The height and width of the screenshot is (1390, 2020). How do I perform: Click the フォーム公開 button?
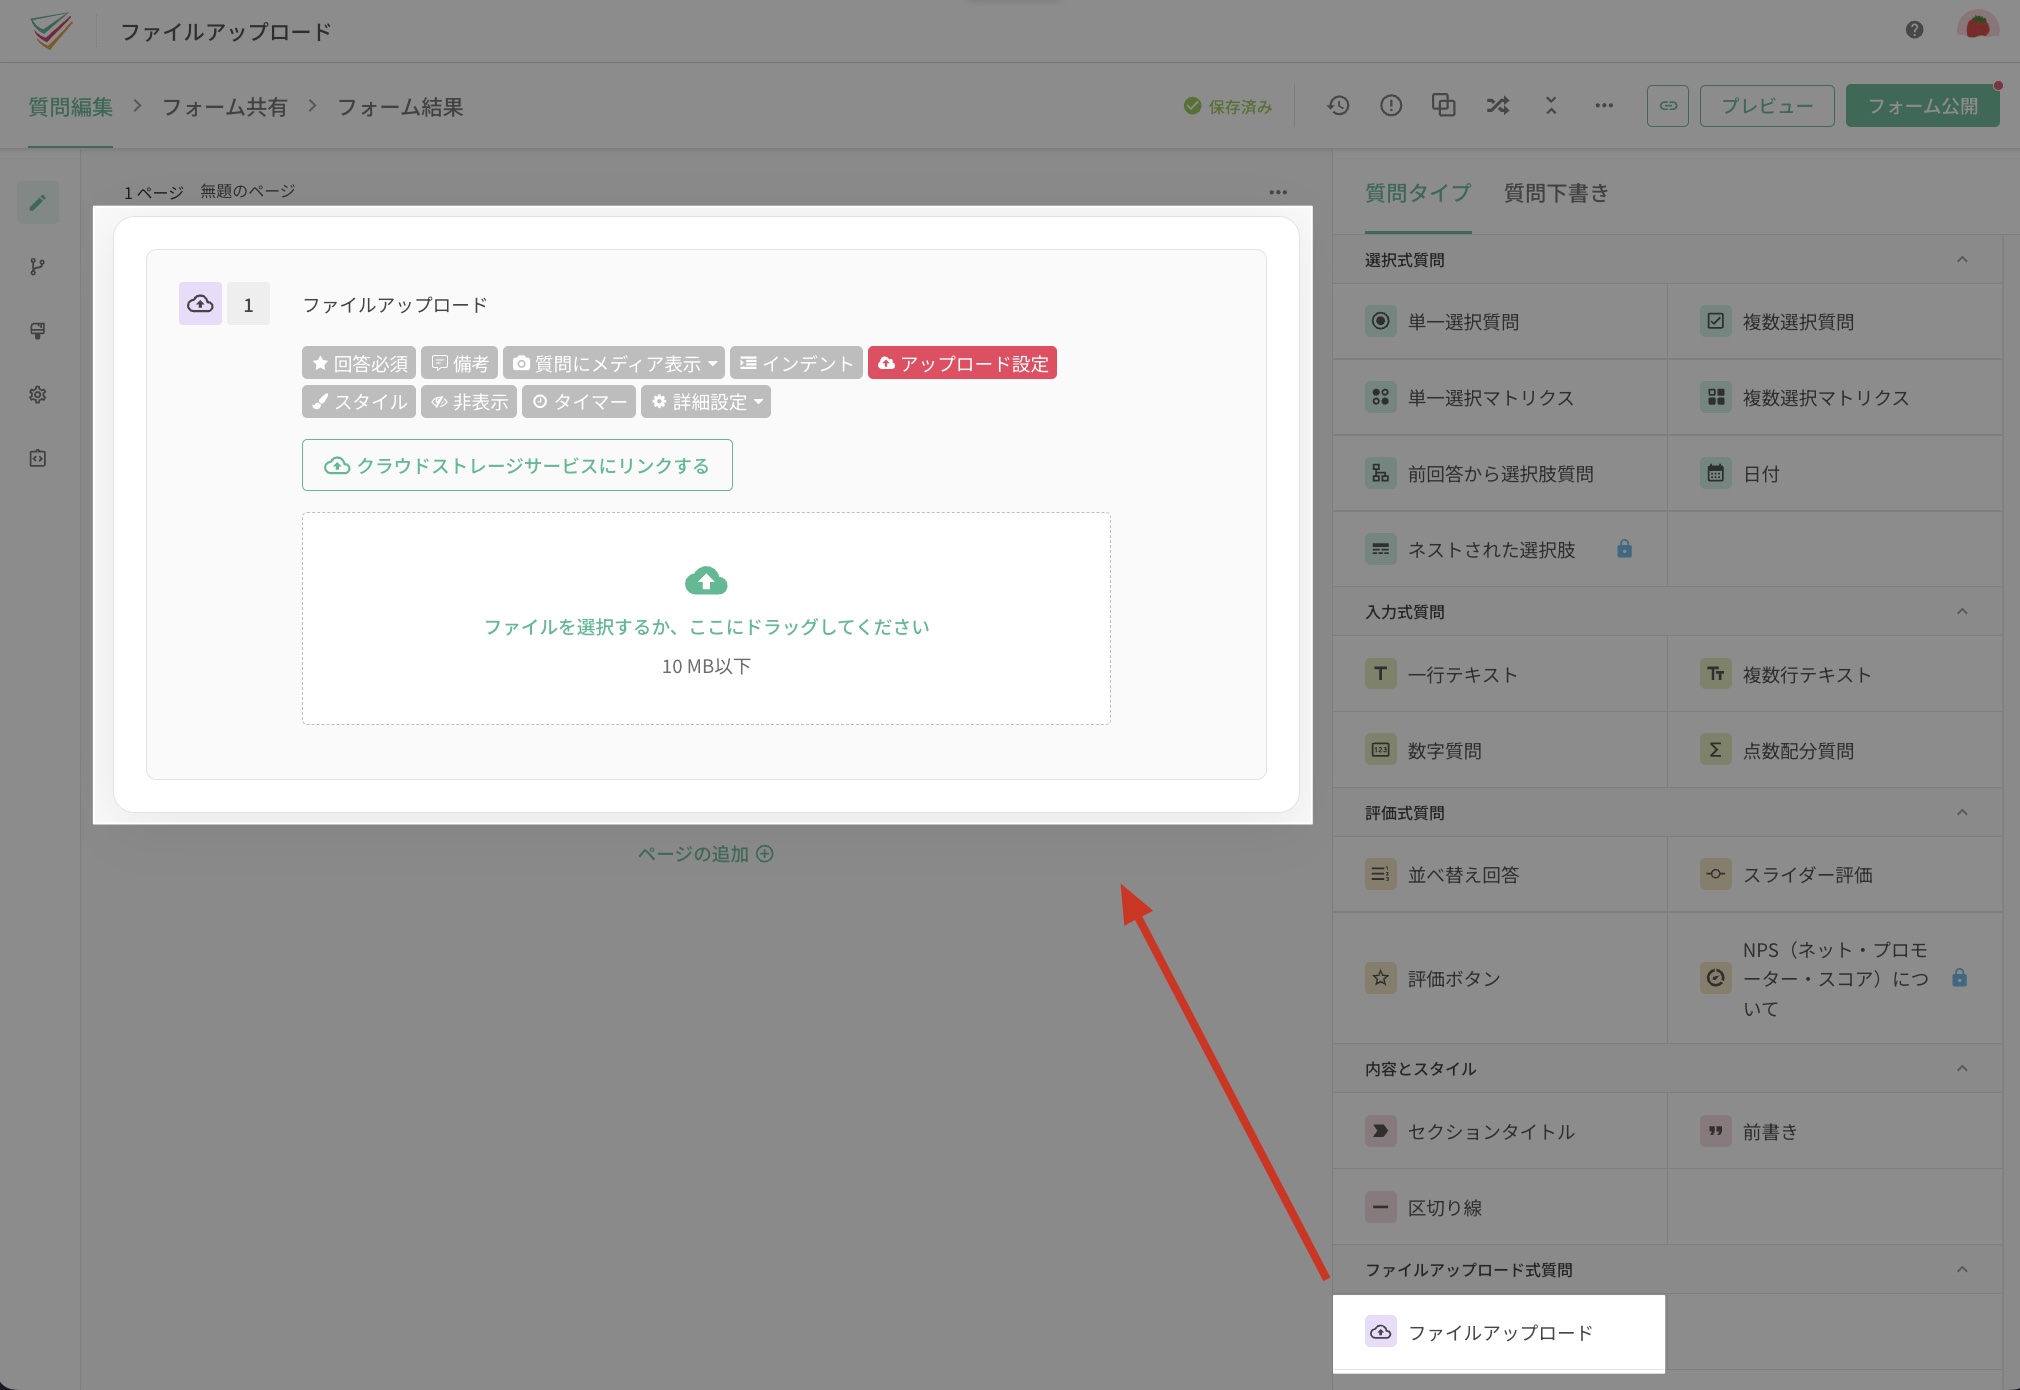point(1922,106)
